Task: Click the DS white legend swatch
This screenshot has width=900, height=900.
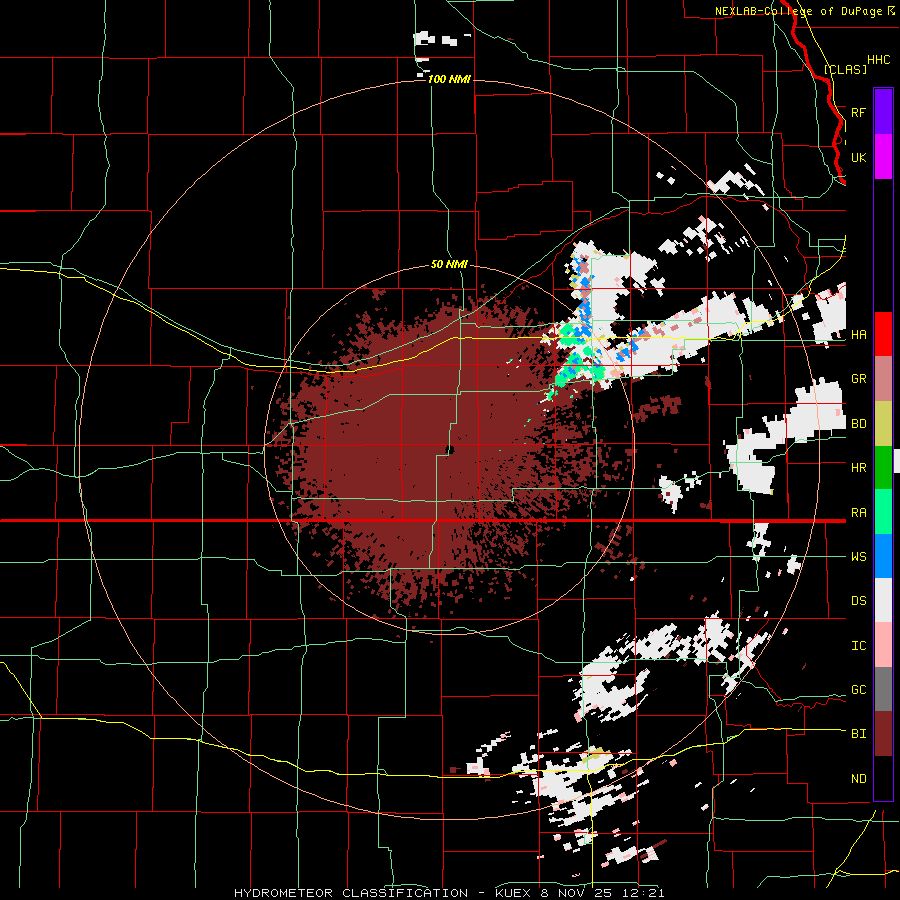Action: 883,600
